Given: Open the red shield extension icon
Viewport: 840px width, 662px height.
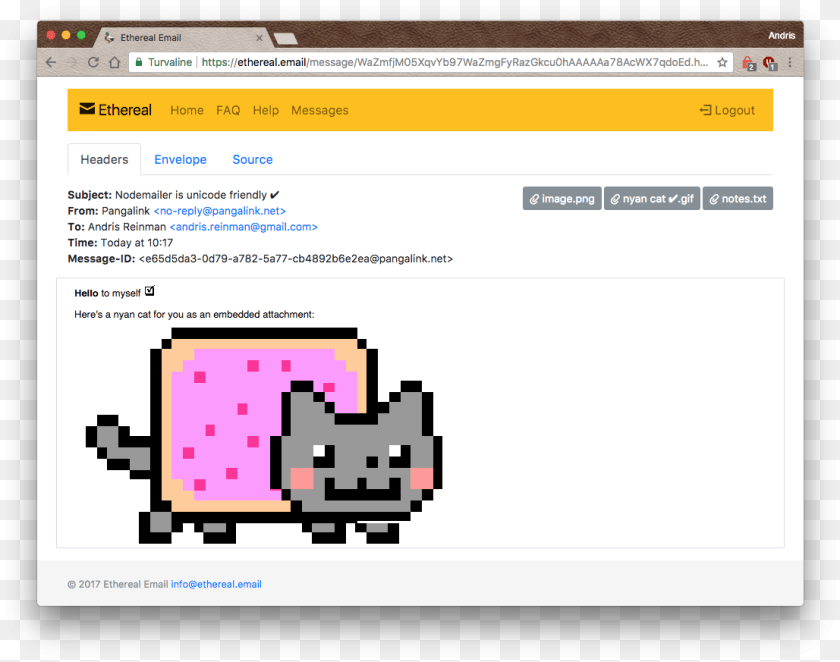Looking at the screenshot, I should (x=770, y=63).
